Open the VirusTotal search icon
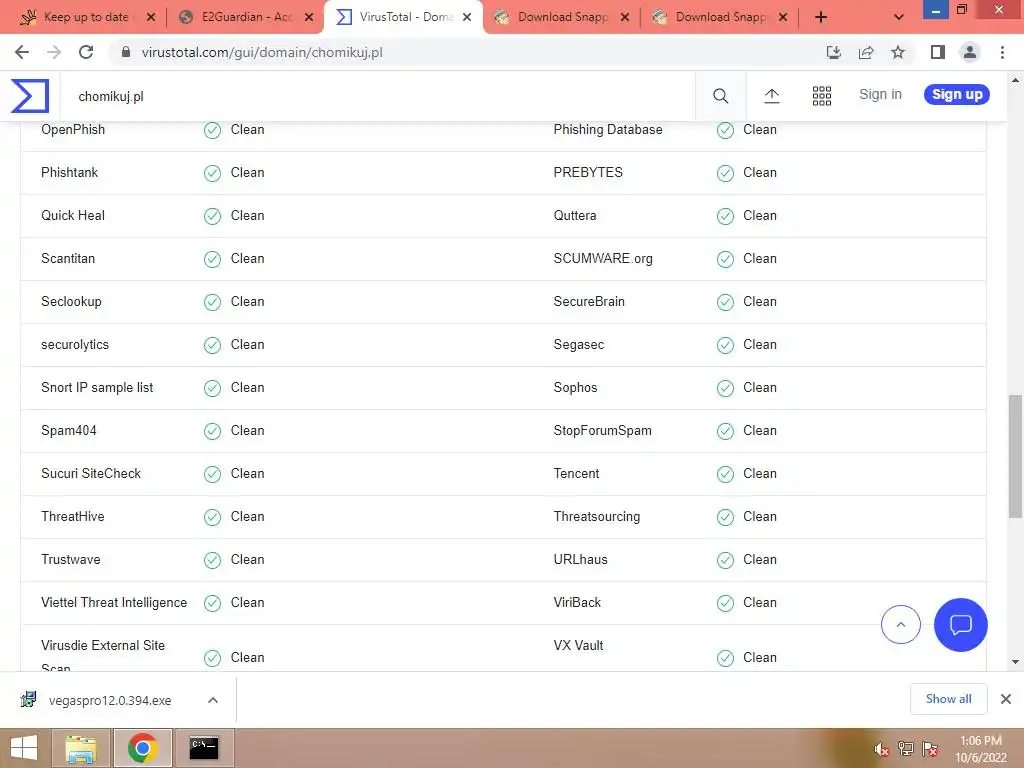 720,96
